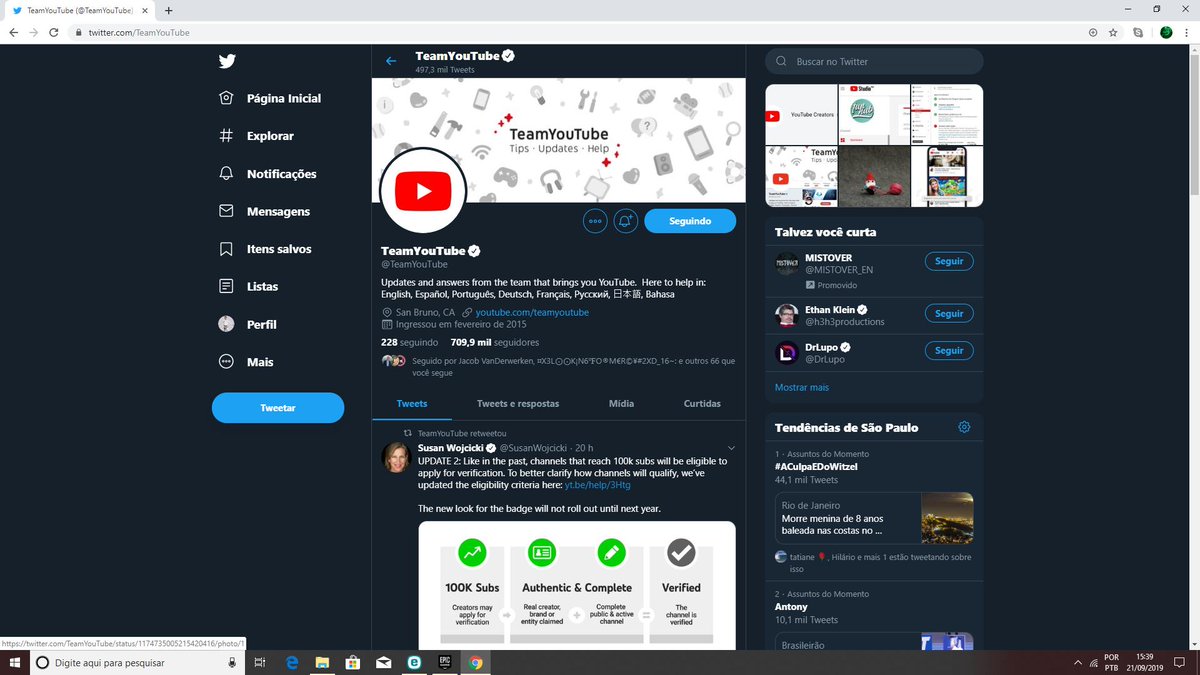Go back with the profile header arrow
This screenshot has height=675, width=1200.
[x=391, y=61]
